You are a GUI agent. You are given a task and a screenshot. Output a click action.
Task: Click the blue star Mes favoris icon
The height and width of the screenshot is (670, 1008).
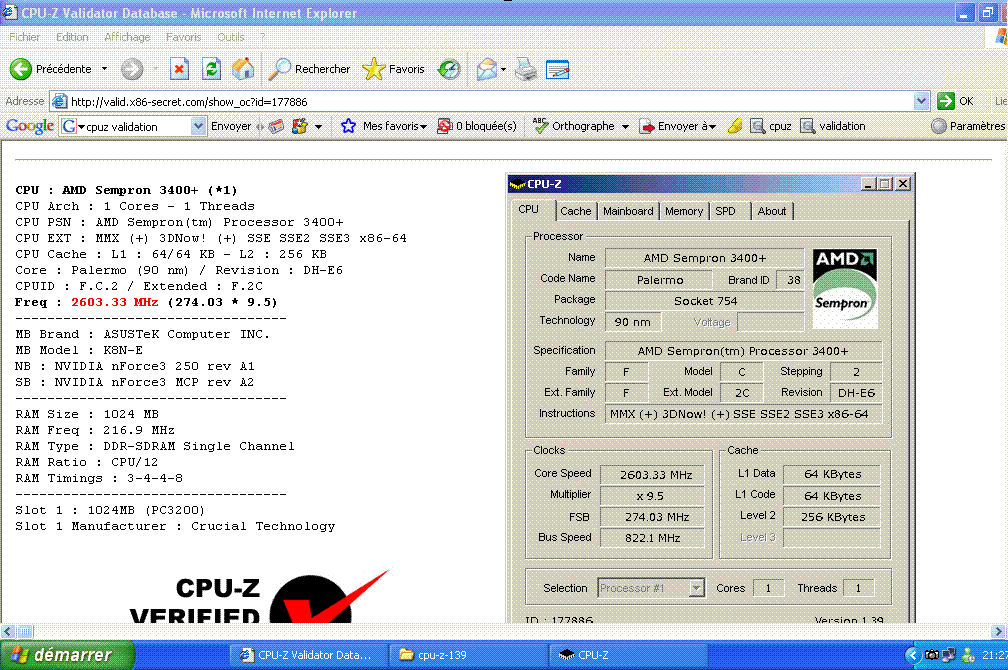pos(348,126)
